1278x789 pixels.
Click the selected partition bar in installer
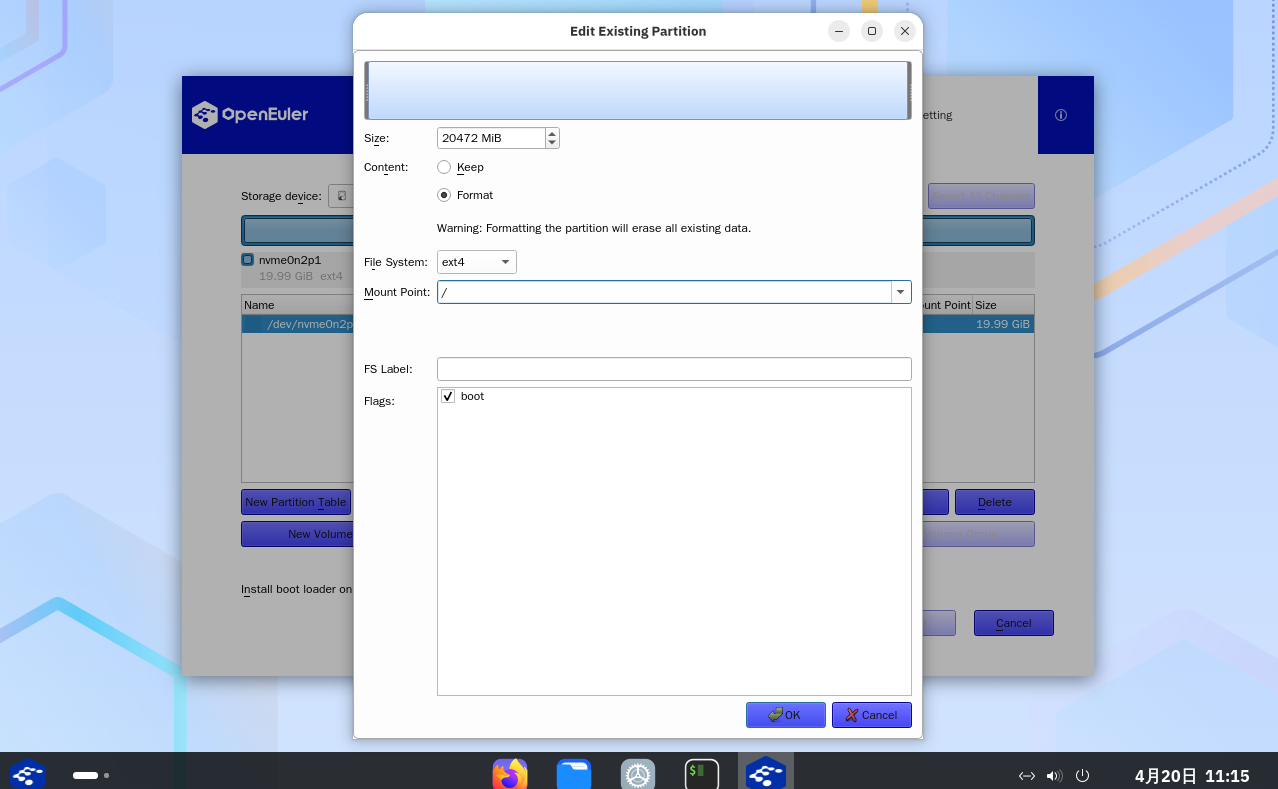click(977, 231)
